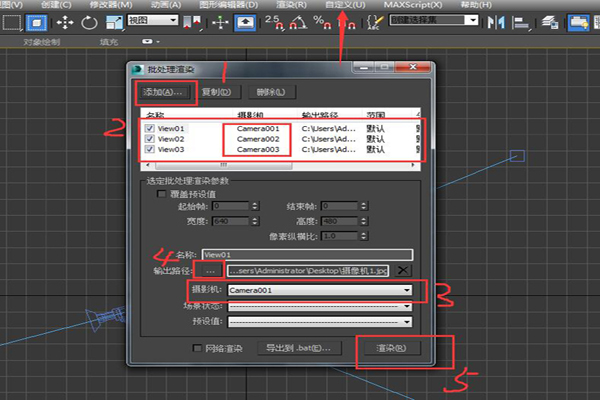Image resolution: width=600 pixels, height=400 pixels.
Task: Uncheck the View01 checkbox
Action: tap(150, 129)
